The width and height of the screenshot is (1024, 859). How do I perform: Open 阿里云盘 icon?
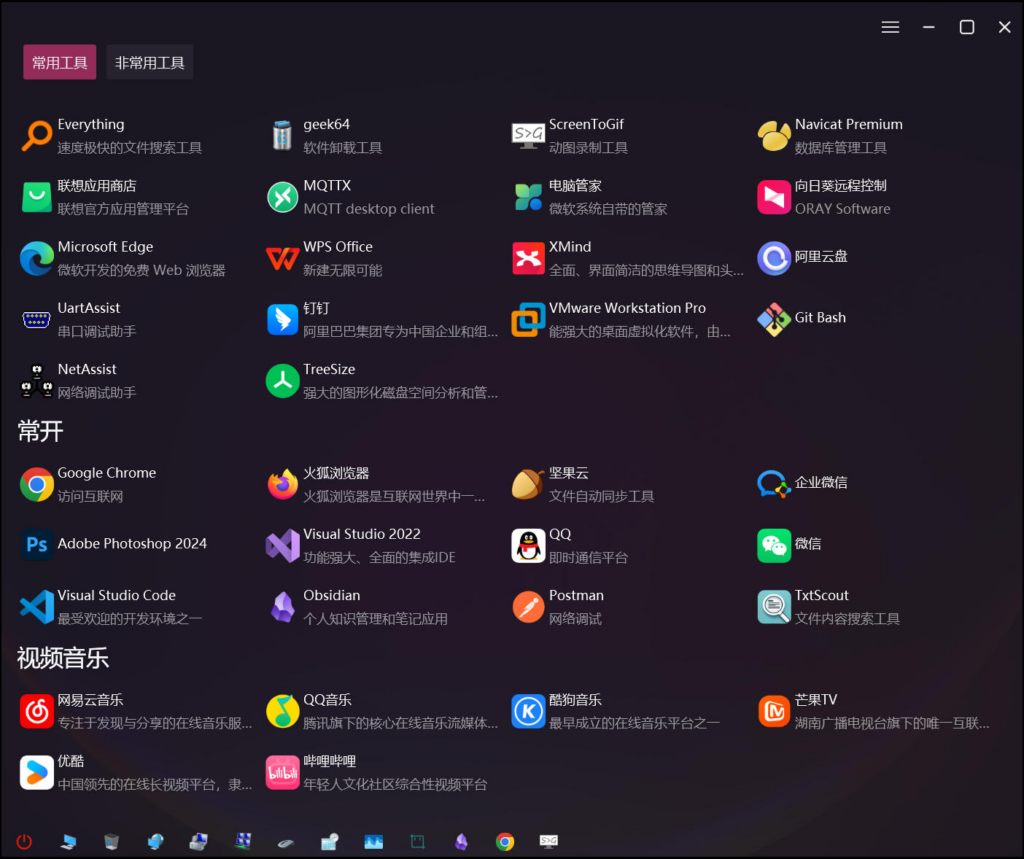pyautogui.click(x=774, y=259)
